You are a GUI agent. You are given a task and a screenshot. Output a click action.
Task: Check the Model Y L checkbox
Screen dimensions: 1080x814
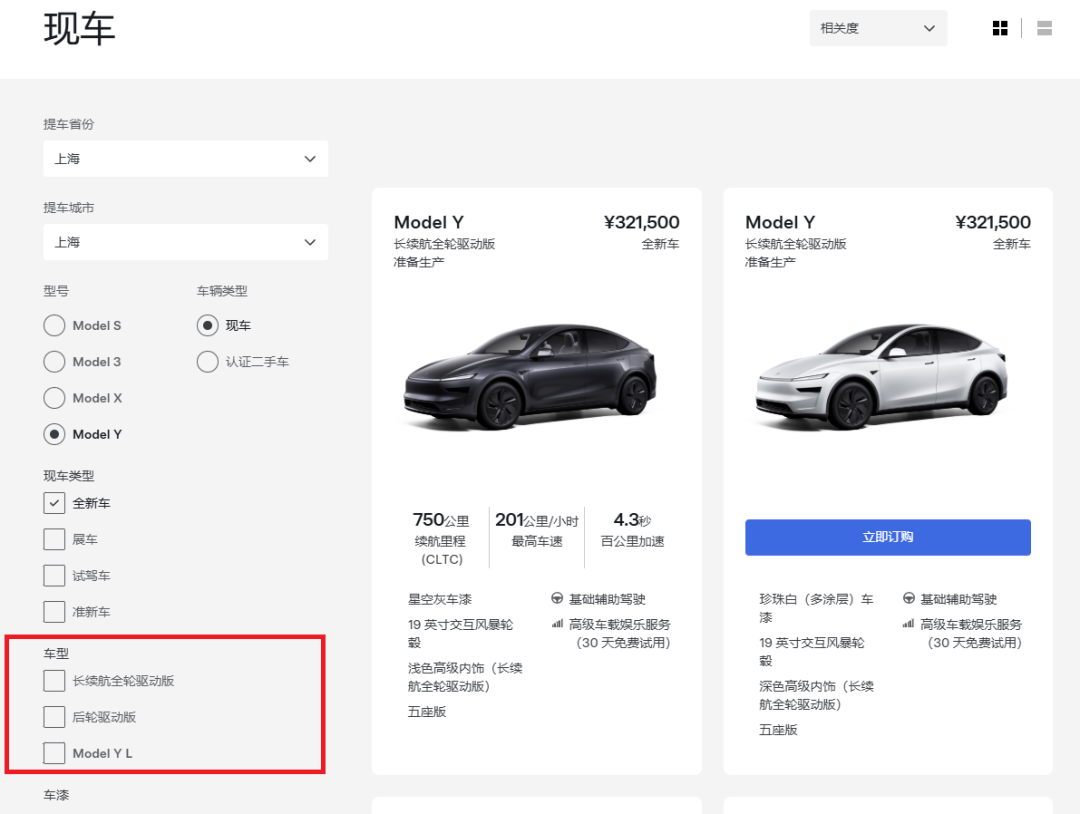tap(54, 753)
